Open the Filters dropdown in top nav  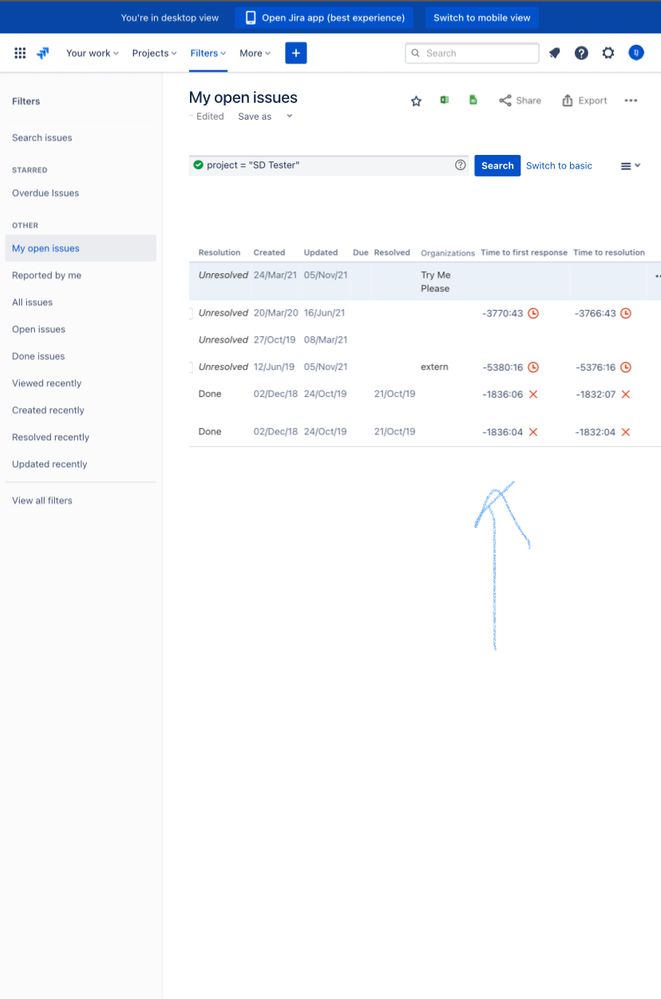tap(208, 53)
